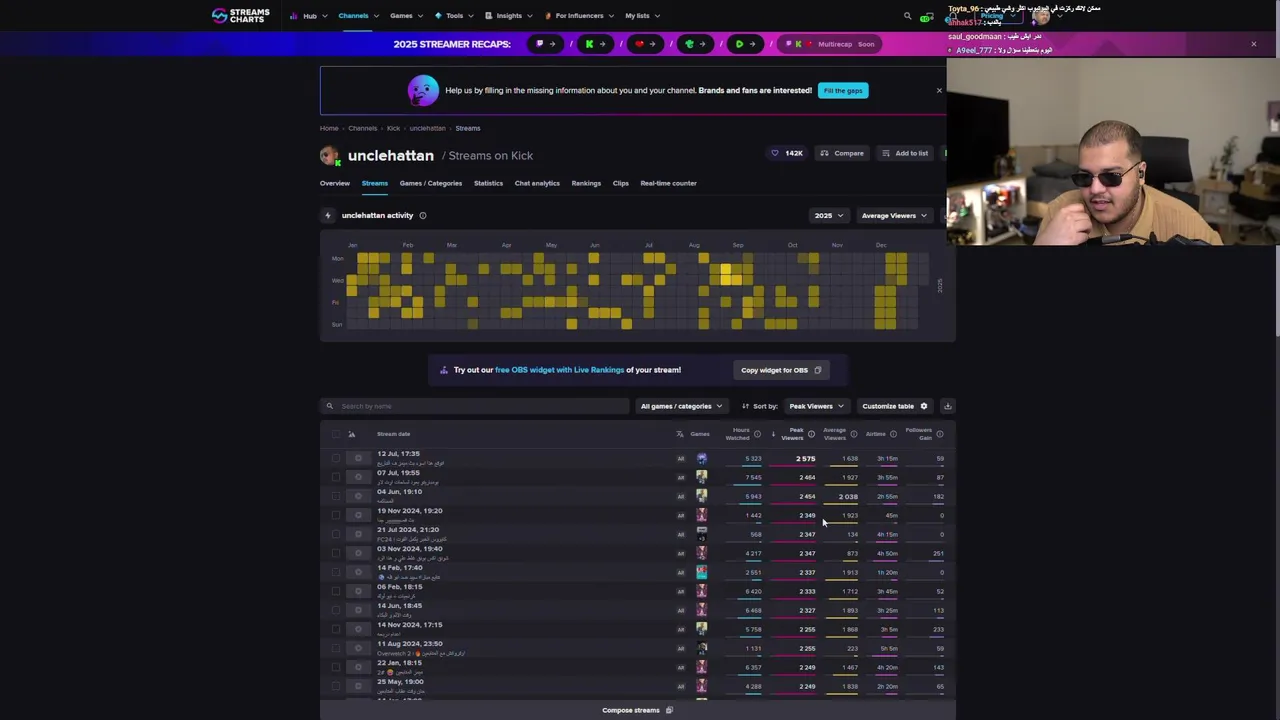Check the 07 Jul, 19:55 stream row
The width and height of the screenshot is (1280, 720).
[336, 477]
